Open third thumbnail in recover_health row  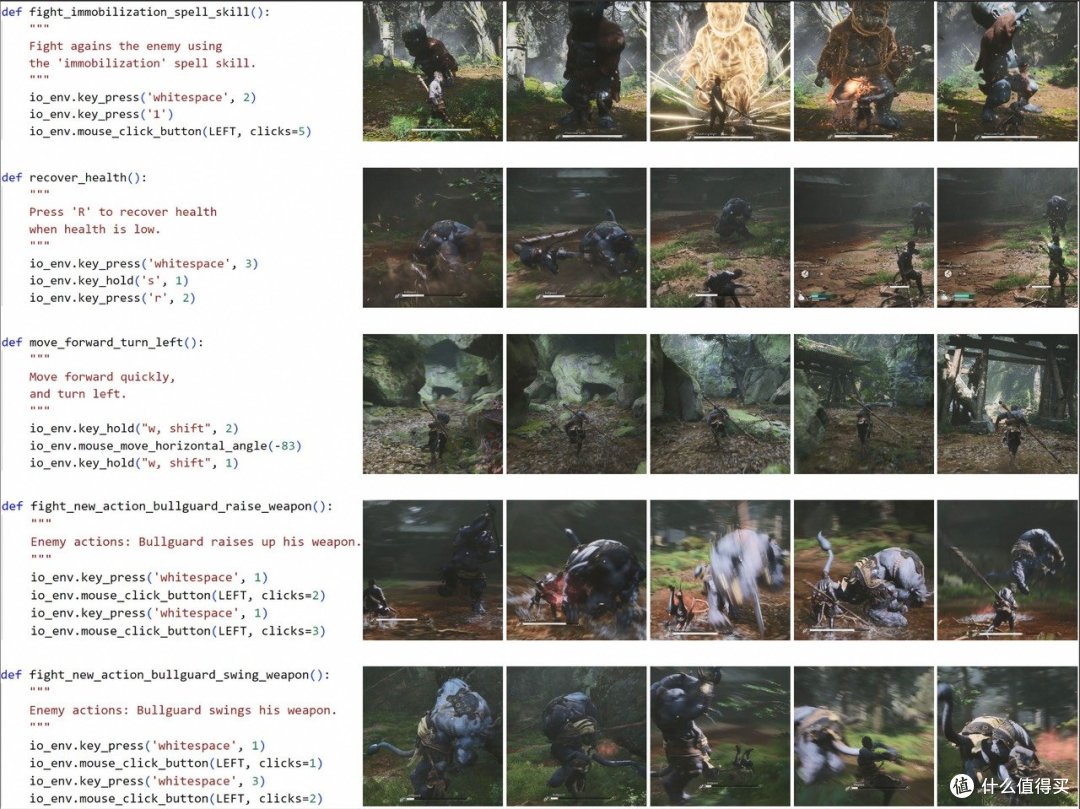[720, 238]
